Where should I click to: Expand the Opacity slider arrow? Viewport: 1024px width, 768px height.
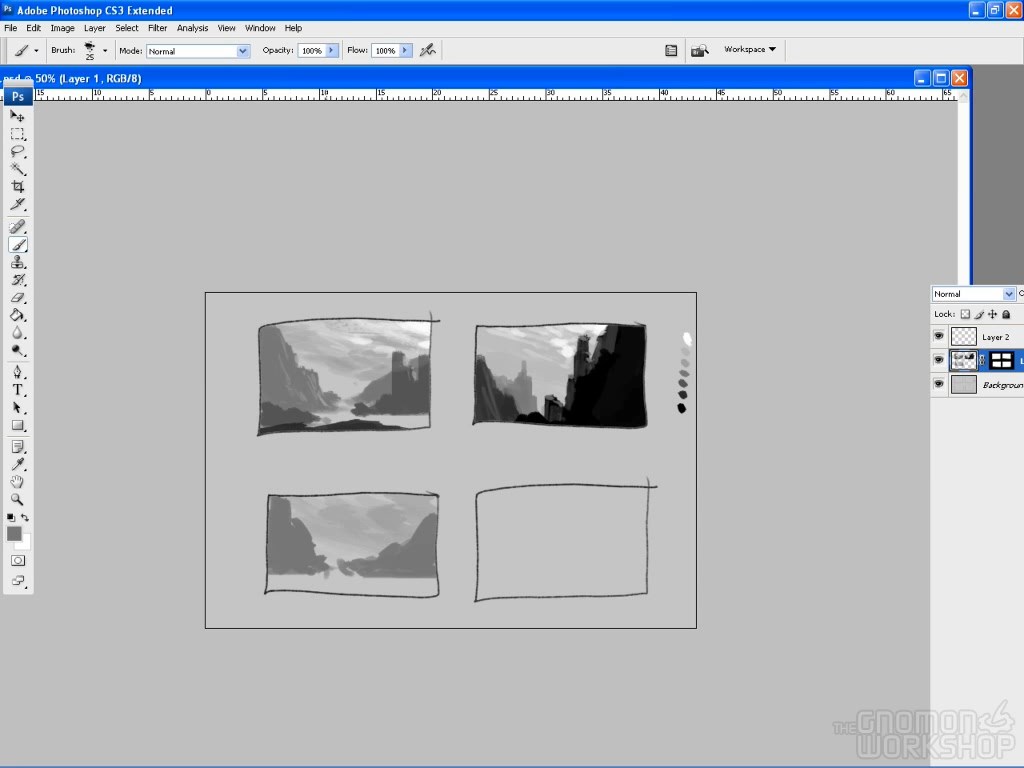click(x=332, y=50)
